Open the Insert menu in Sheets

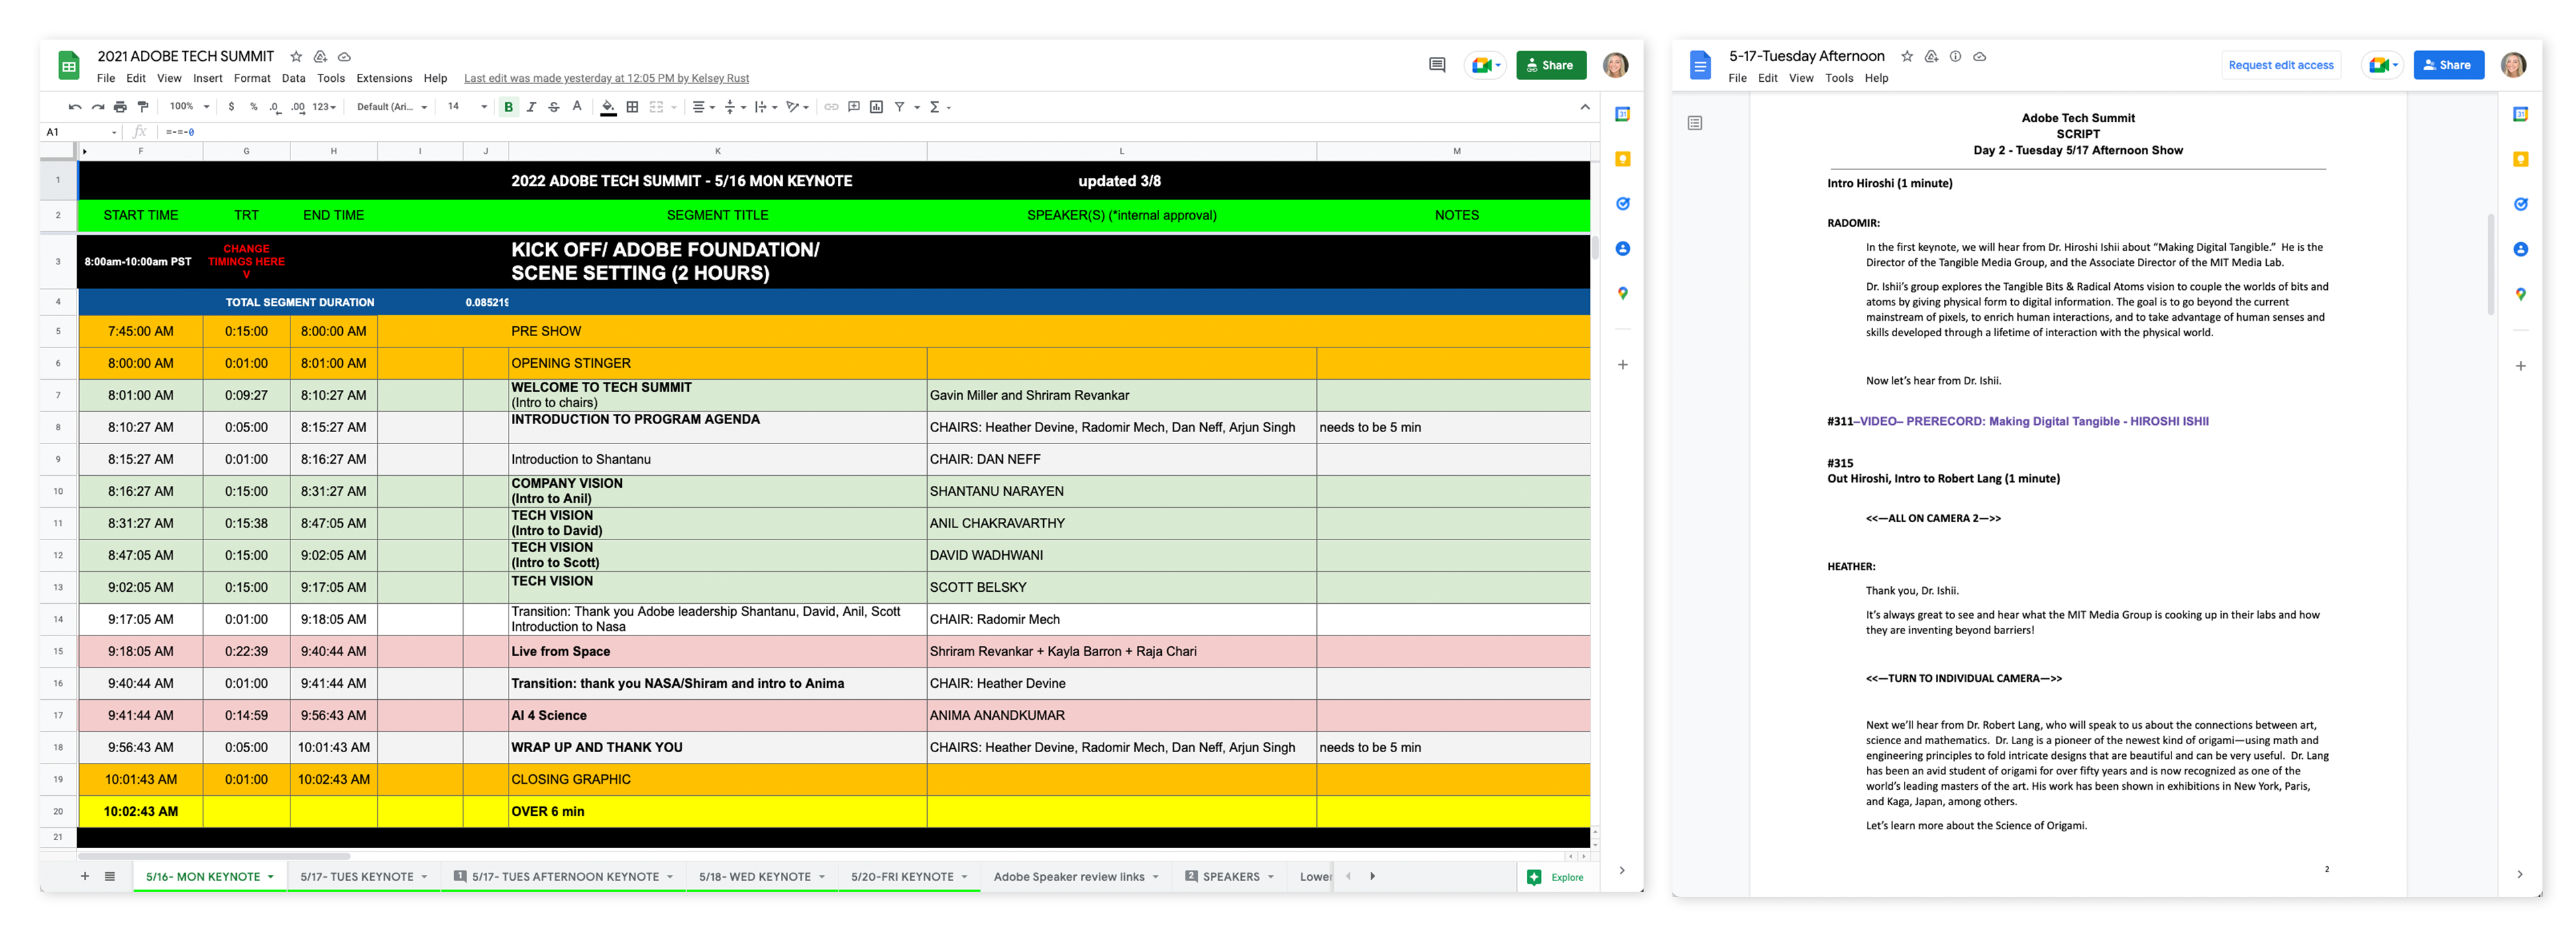point(208,78)
